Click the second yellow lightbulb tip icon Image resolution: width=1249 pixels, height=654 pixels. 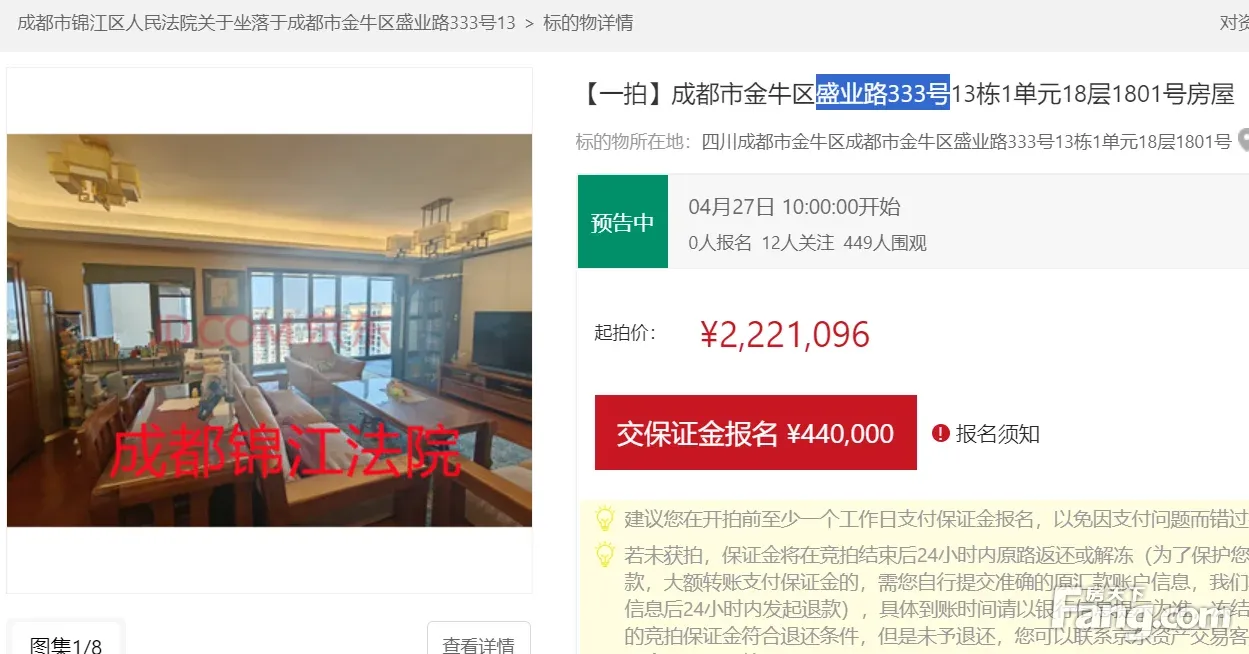tap(605, 554)
